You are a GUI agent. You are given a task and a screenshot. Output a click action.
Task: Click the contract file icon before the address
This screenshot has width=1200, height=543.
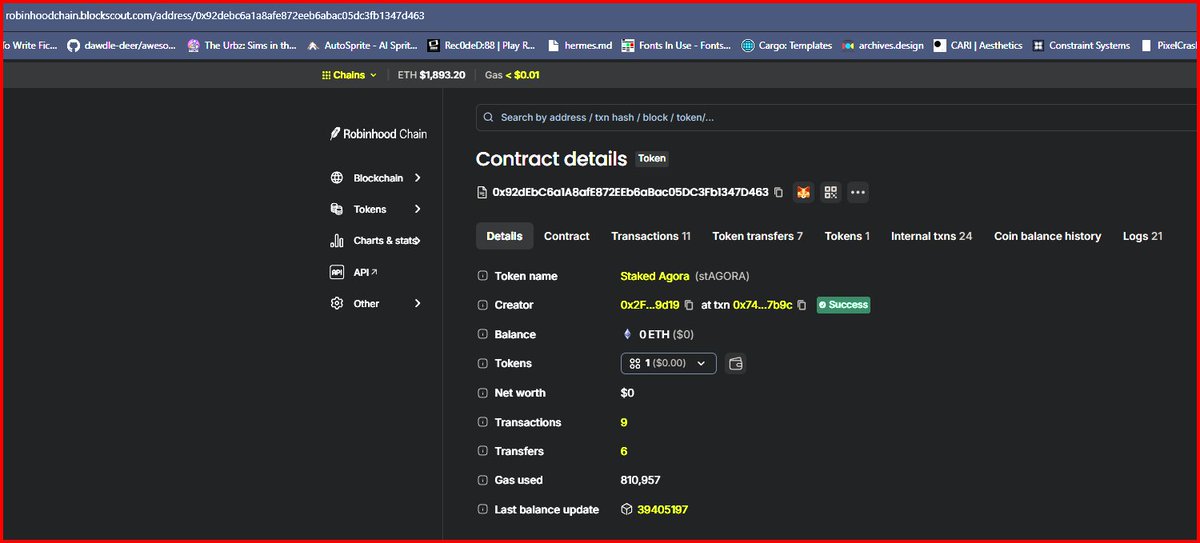(482, 192)
